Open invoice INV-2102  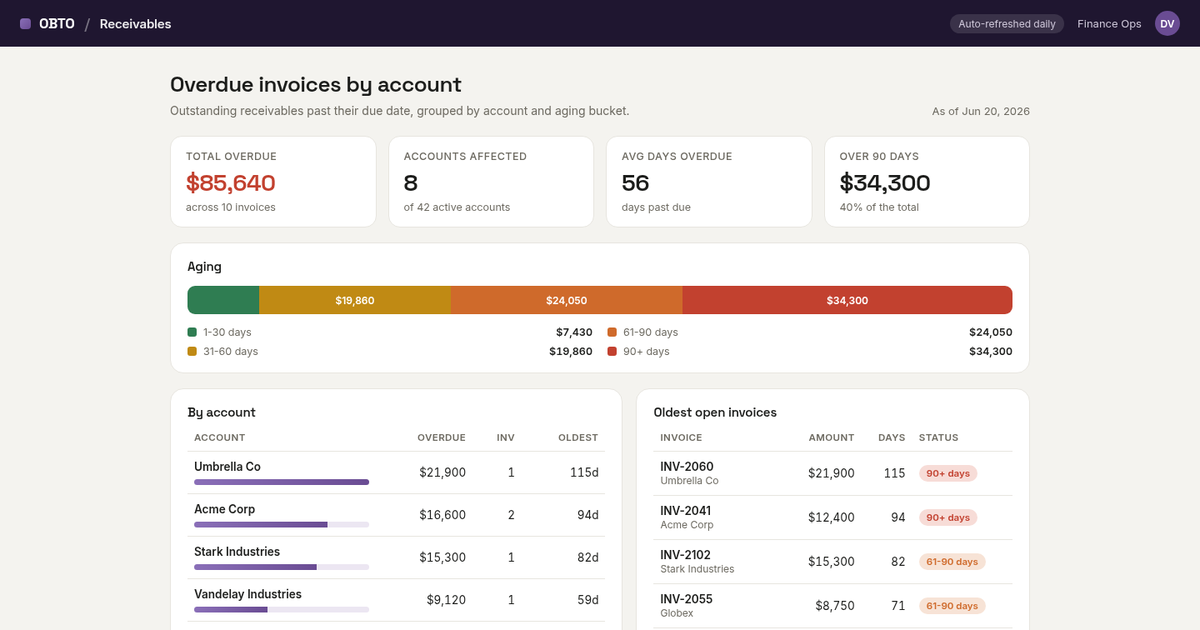pos(687,555)
